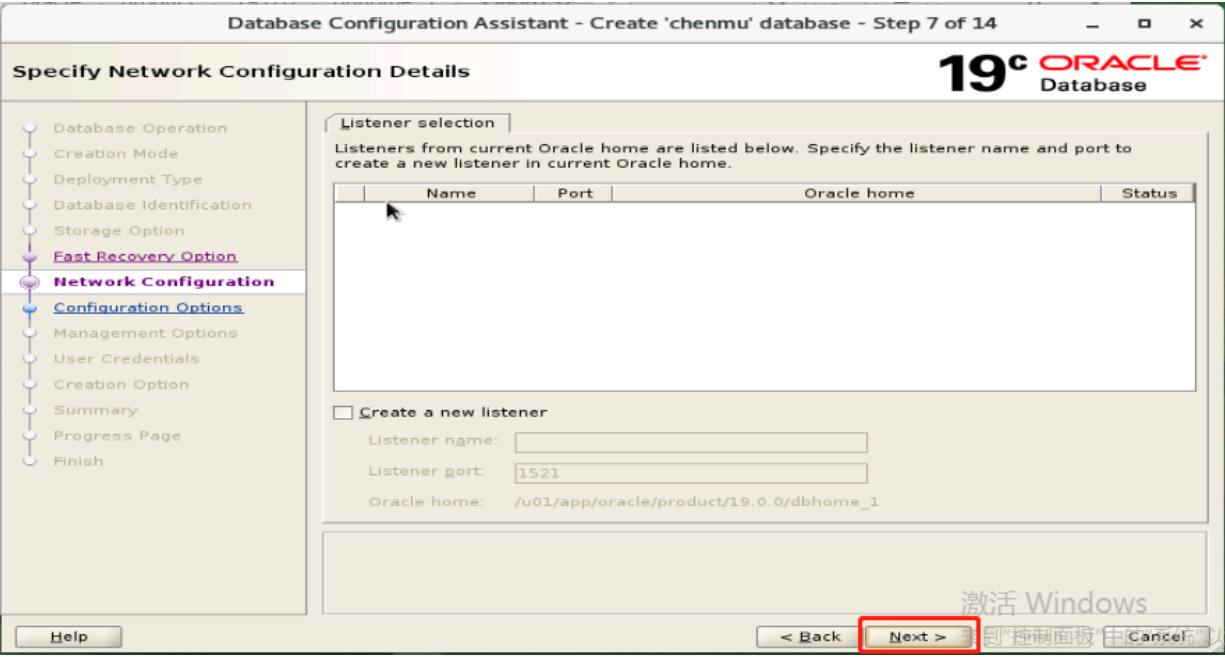
Task: Click the Next button
Action: 917,636
